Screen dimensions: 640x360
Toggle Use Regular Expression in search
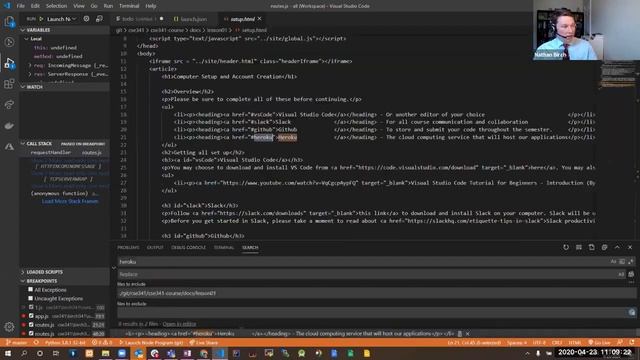tap(631, 262)
